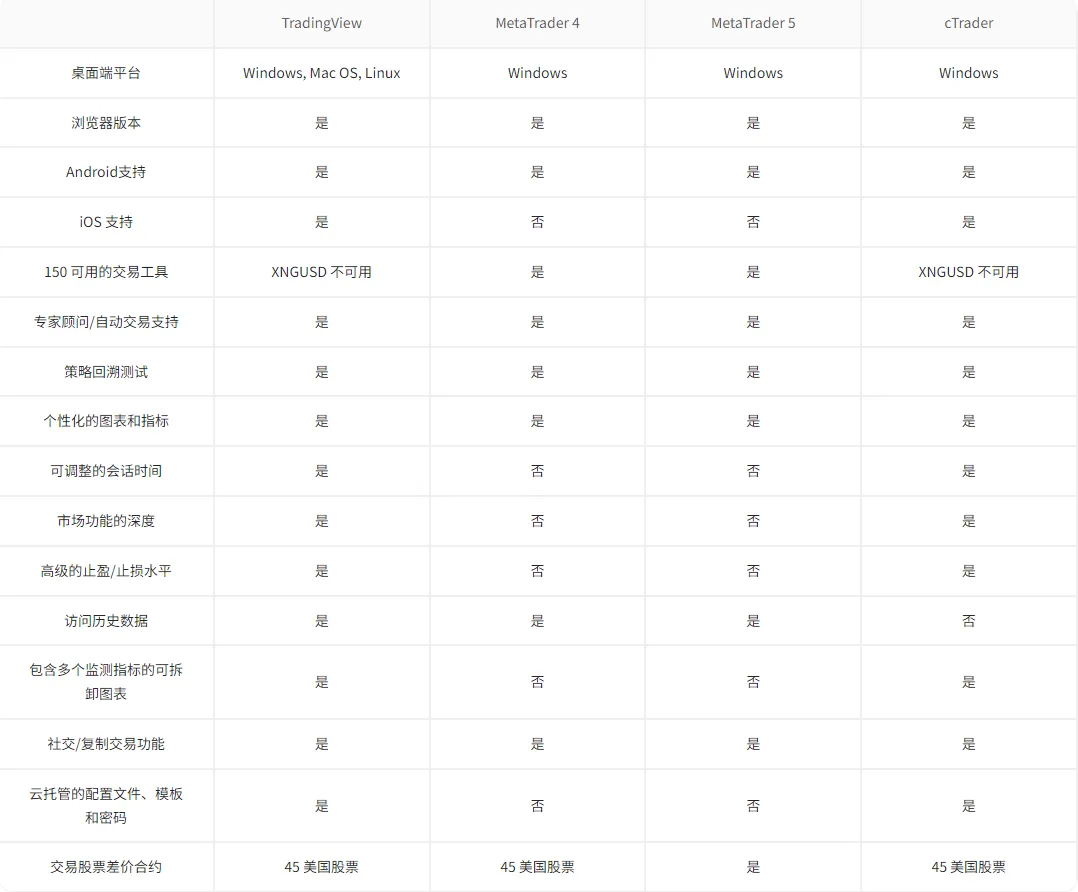This screenshot has width=1078, height=892.
Task: Select the 专家顾问/自动交易支持 row label
Action: pos(106,322)
